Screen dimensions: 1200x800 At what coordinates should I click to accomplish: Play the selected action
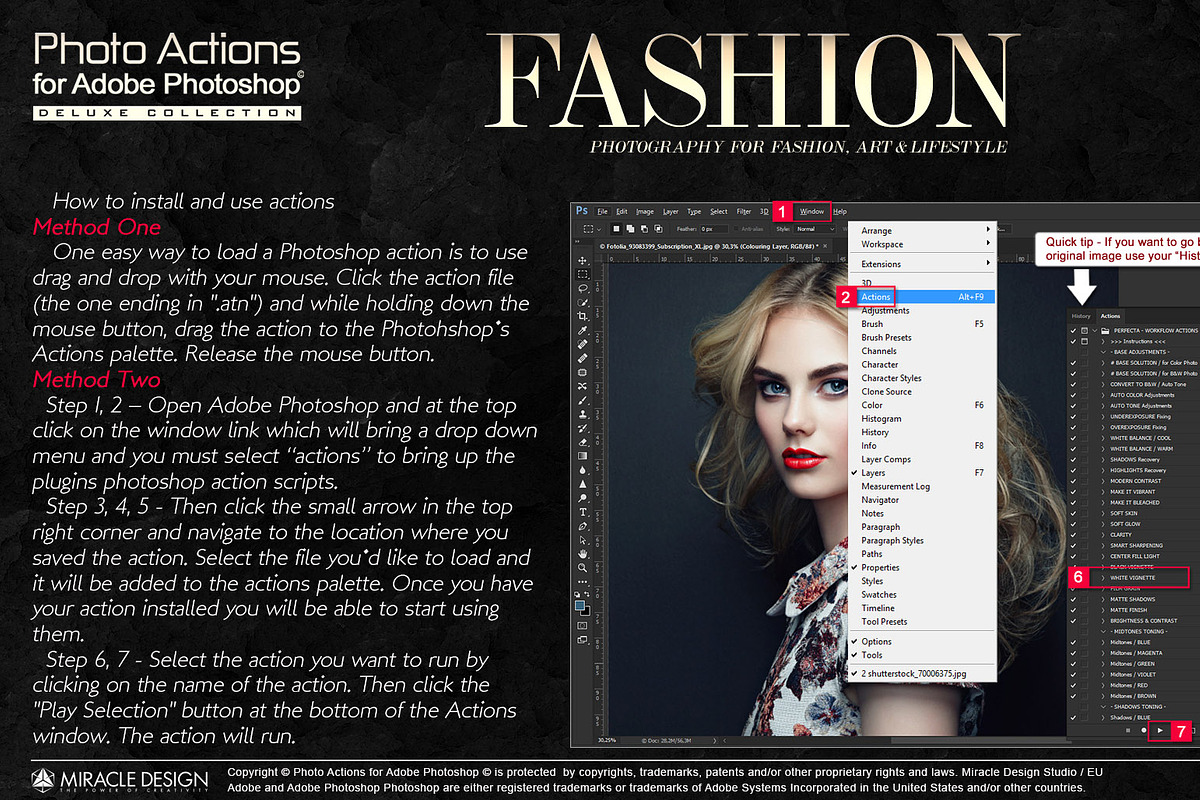1160,730
